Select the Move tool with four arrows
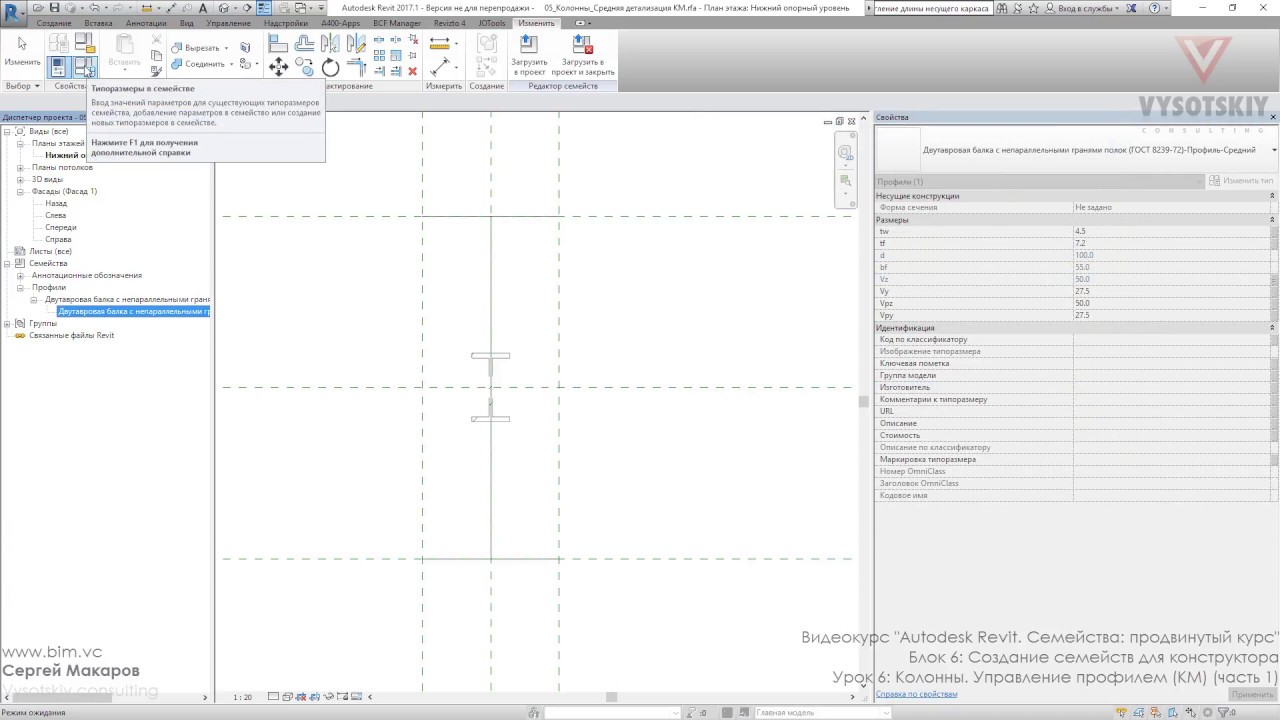 click(278, 67)
